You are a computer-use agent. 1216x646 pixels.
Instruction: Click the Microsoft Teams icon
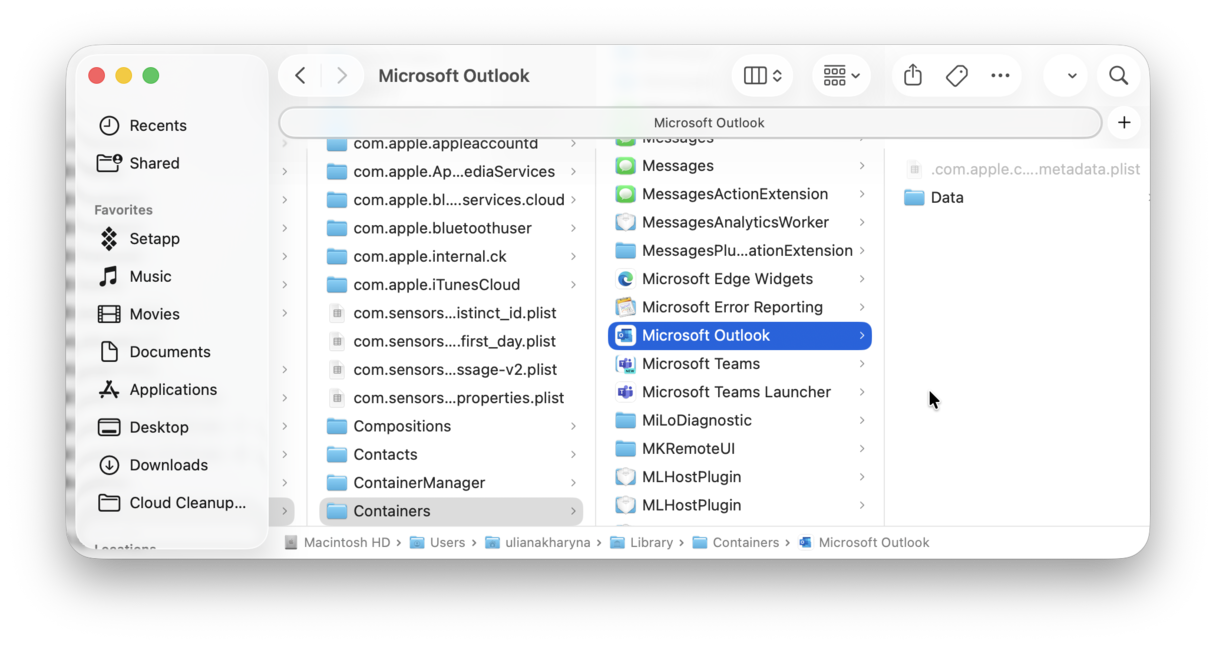pos(625,364)
